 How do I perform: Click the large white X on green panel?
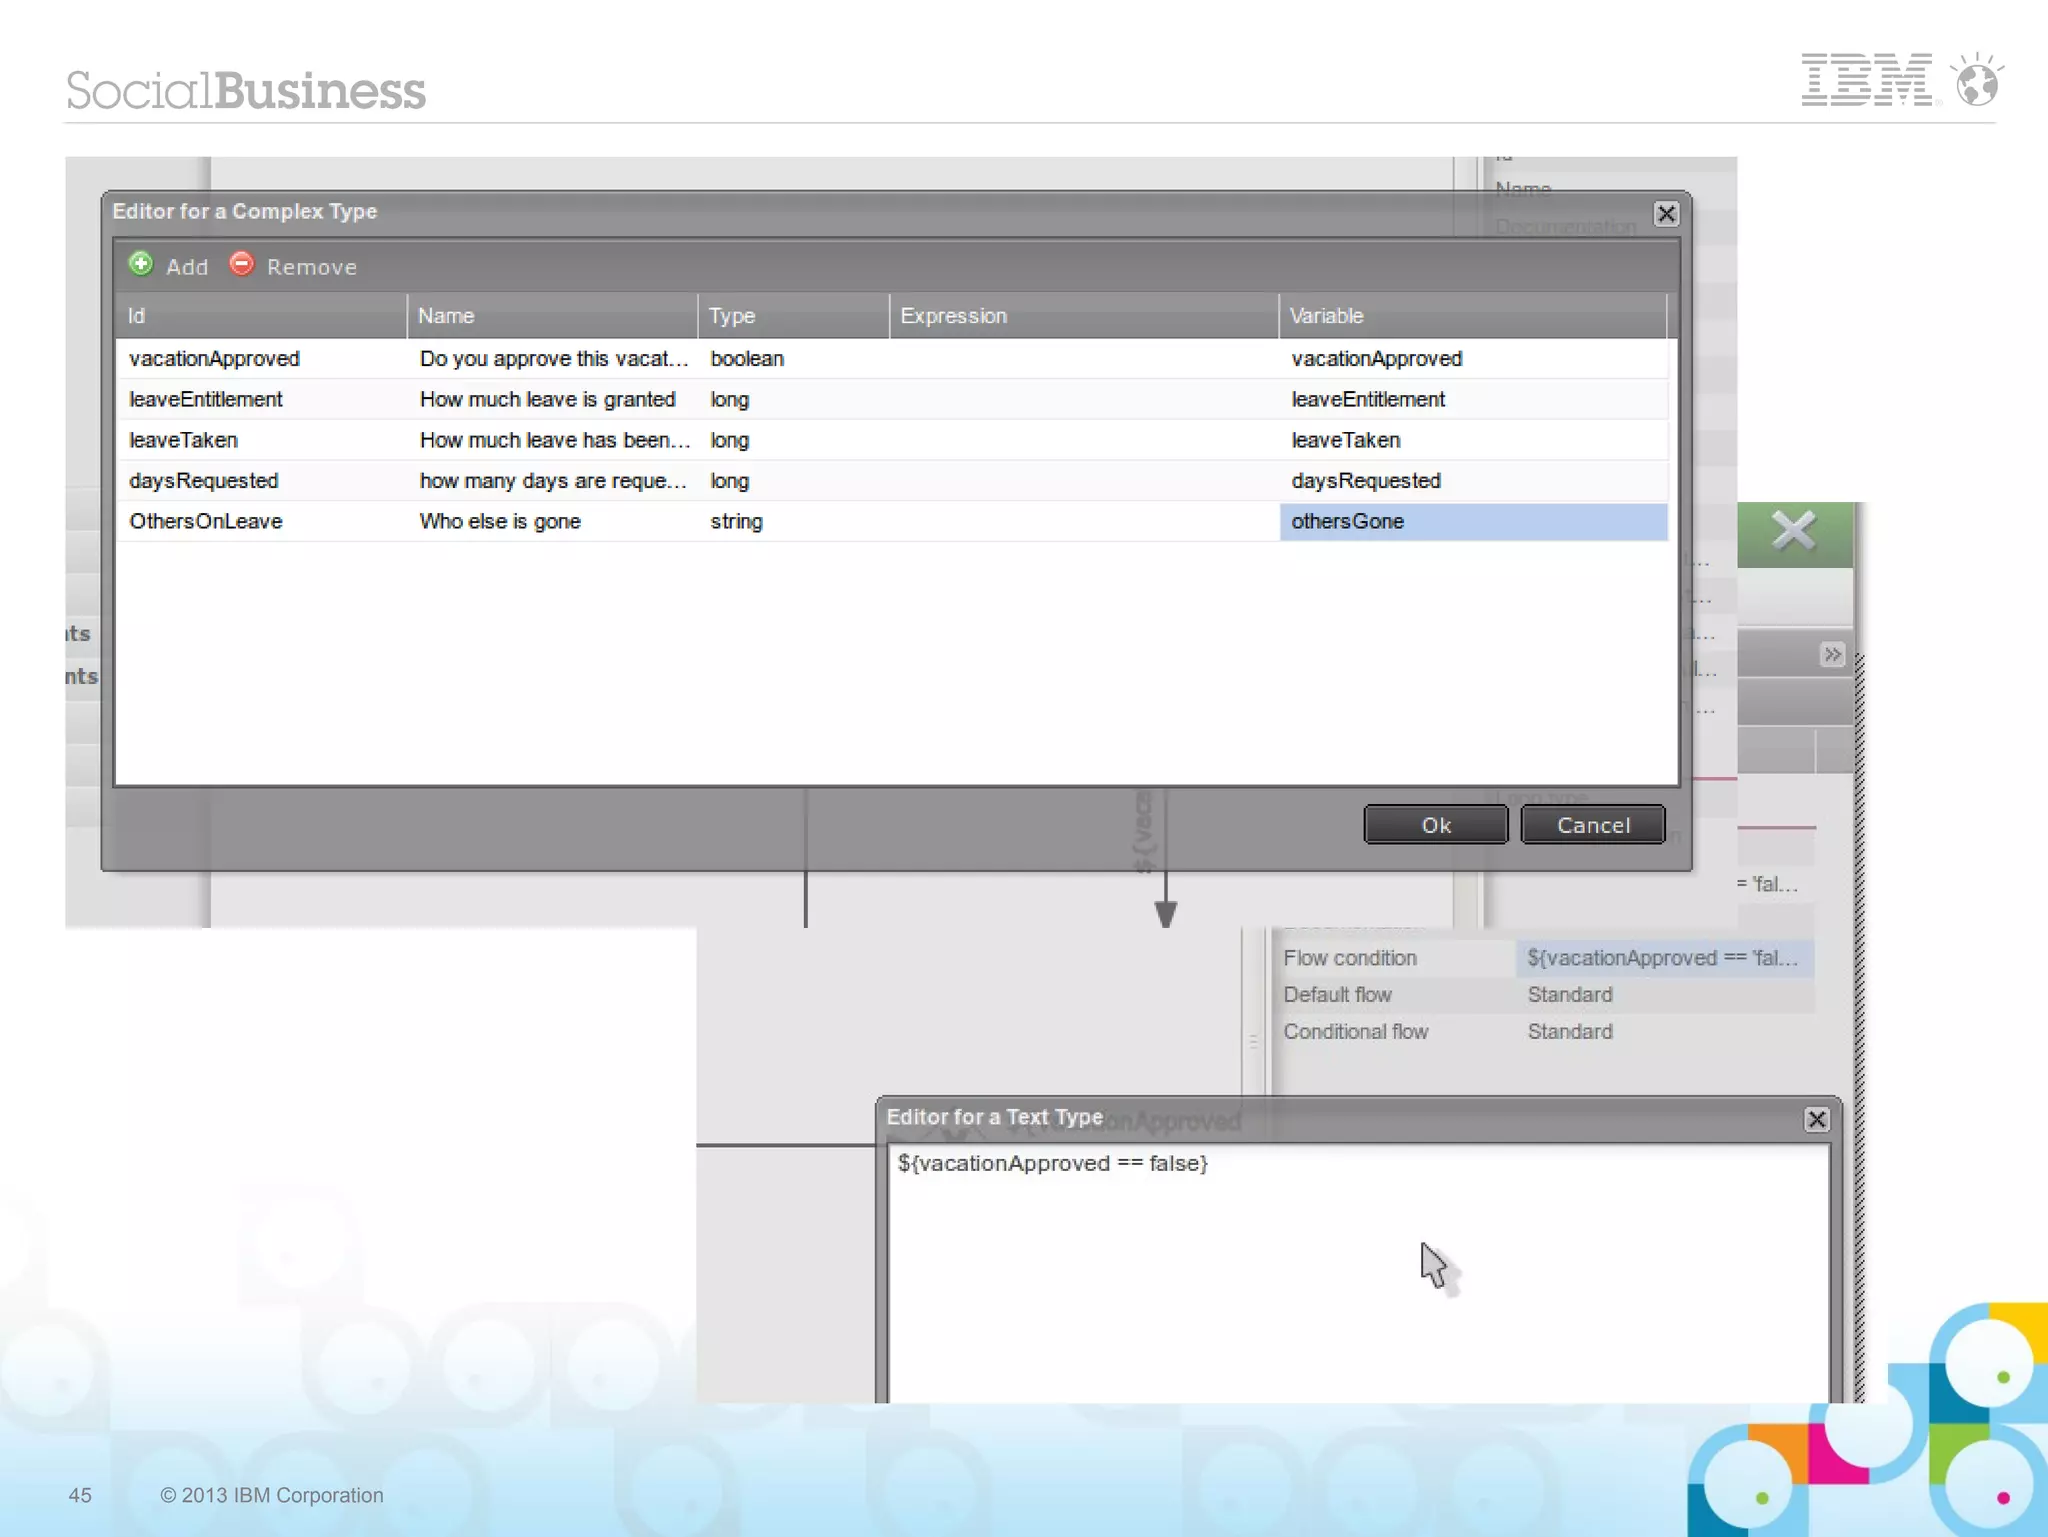(x=1793, y=531)
